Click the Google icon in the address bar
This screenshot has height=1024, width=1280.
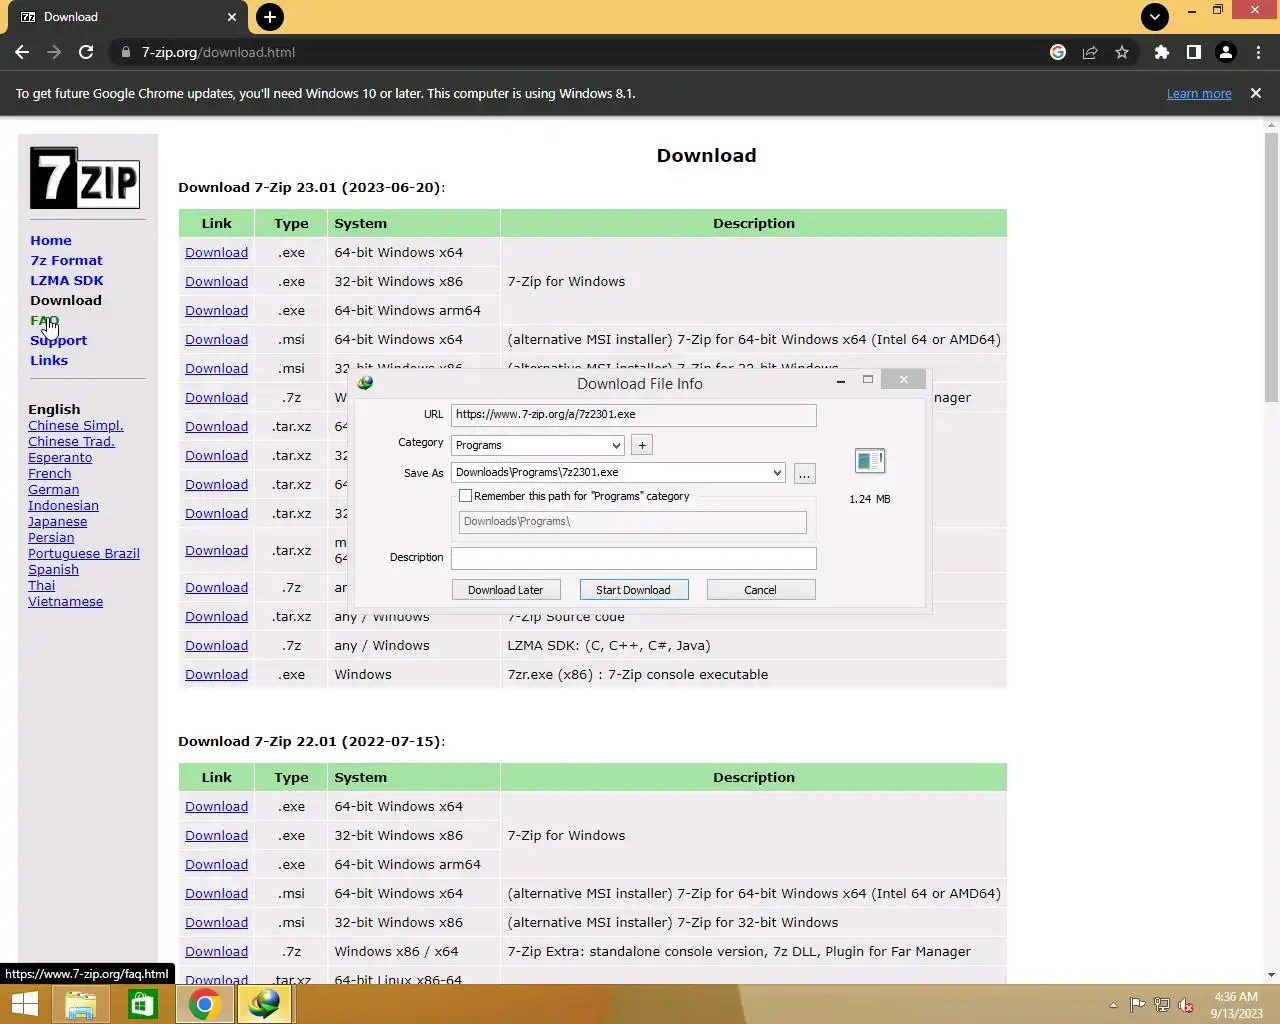coord(1058,52)
